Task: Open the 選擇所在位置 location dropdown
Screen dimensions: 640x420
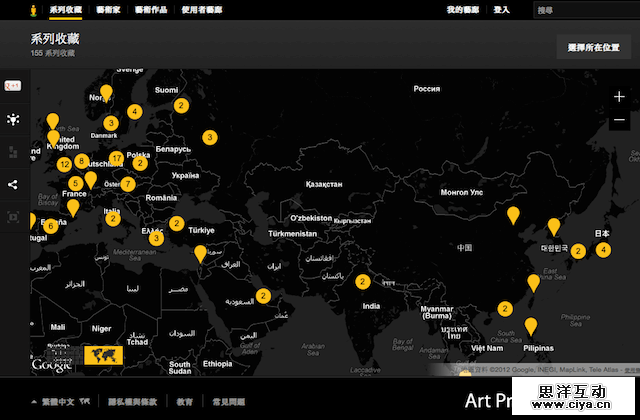Action: pyautogui.click(x=593, y=47)
